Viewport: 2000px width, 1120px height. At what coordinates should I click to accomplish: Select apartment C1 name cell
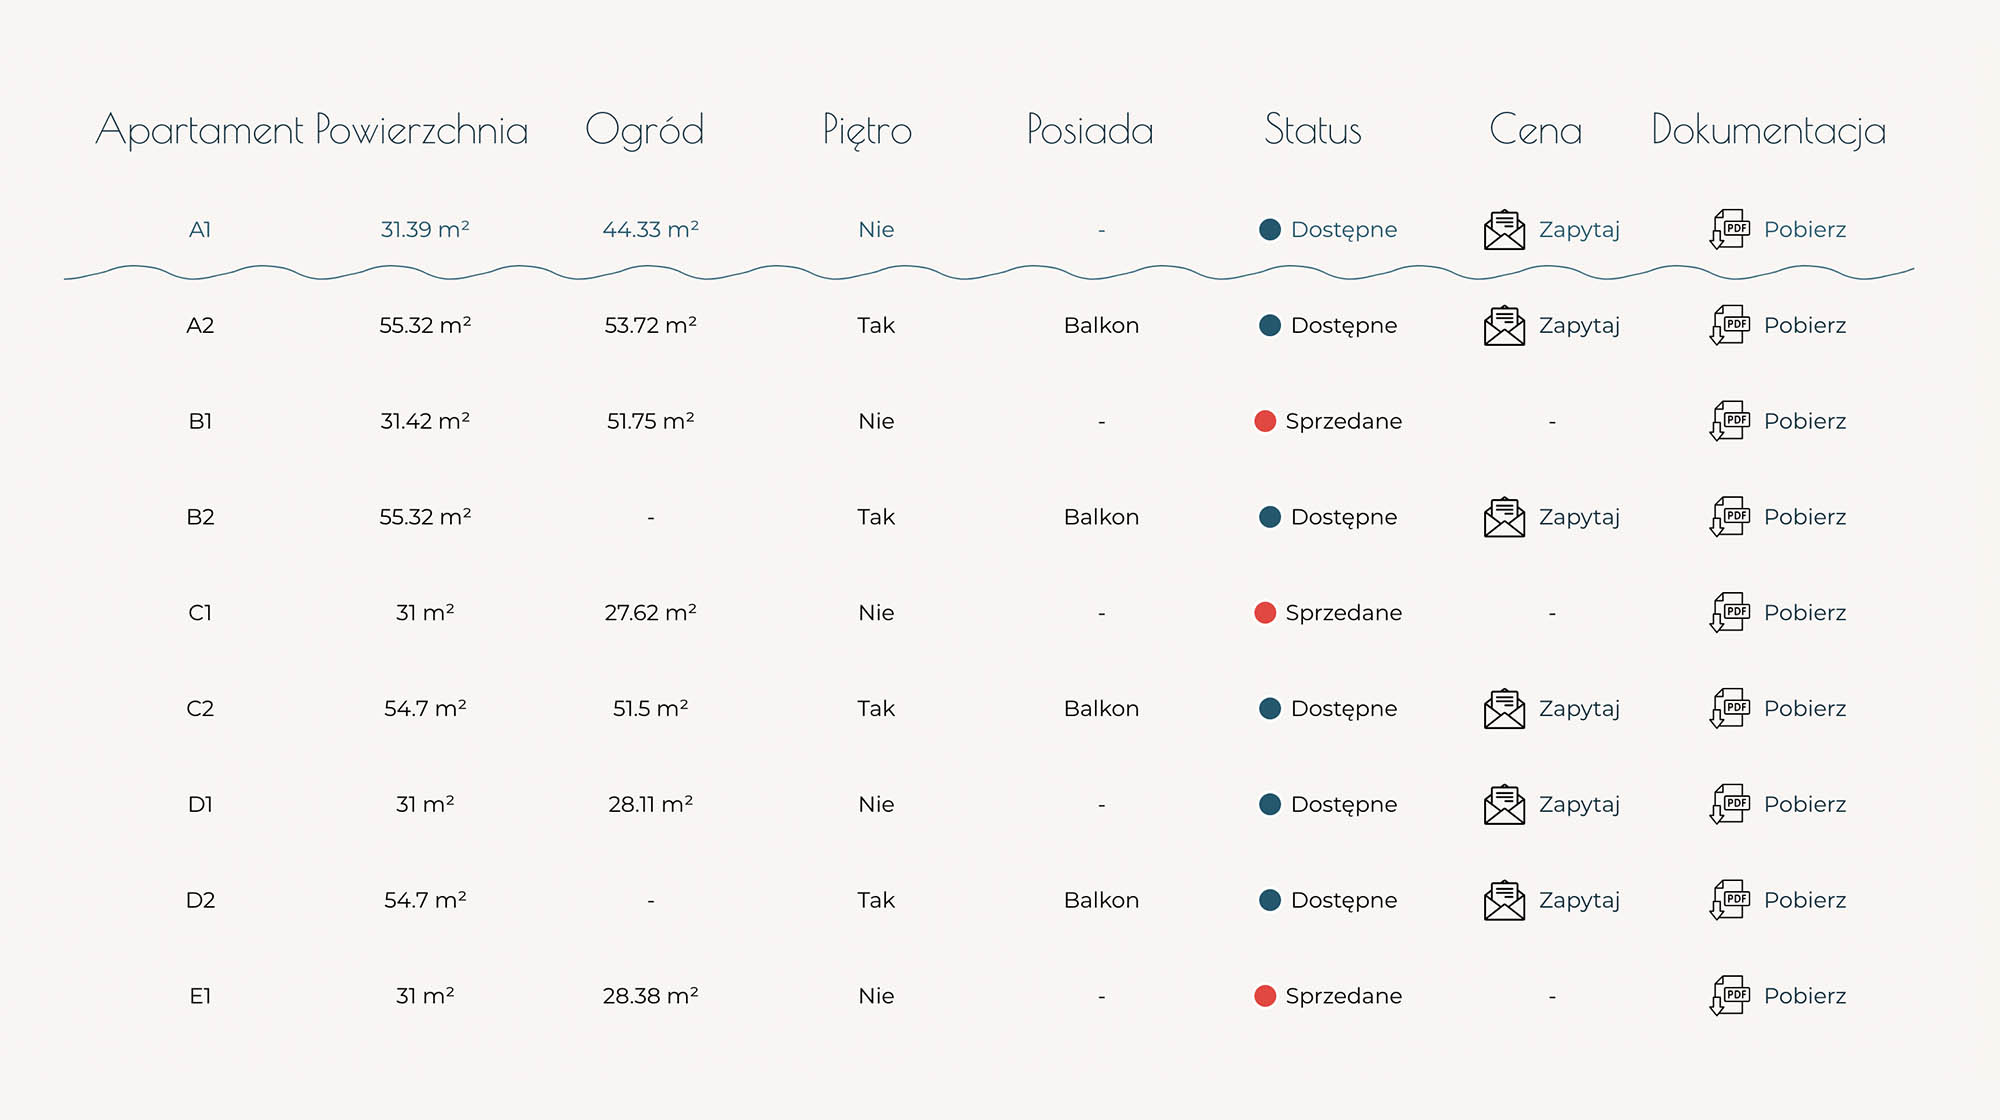click(x=200, y=613)
